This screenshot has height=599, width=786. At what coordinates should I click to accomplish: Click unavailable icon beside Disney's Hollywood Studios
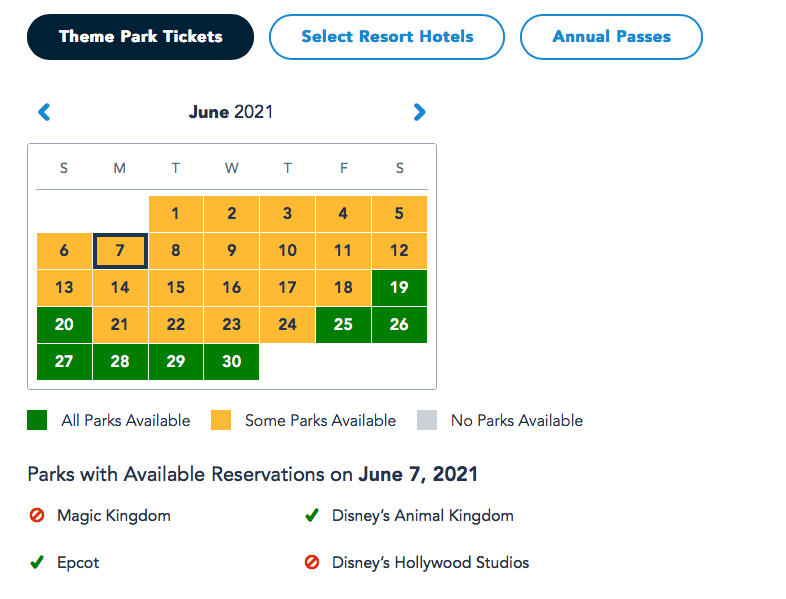(x=312, y=562)
